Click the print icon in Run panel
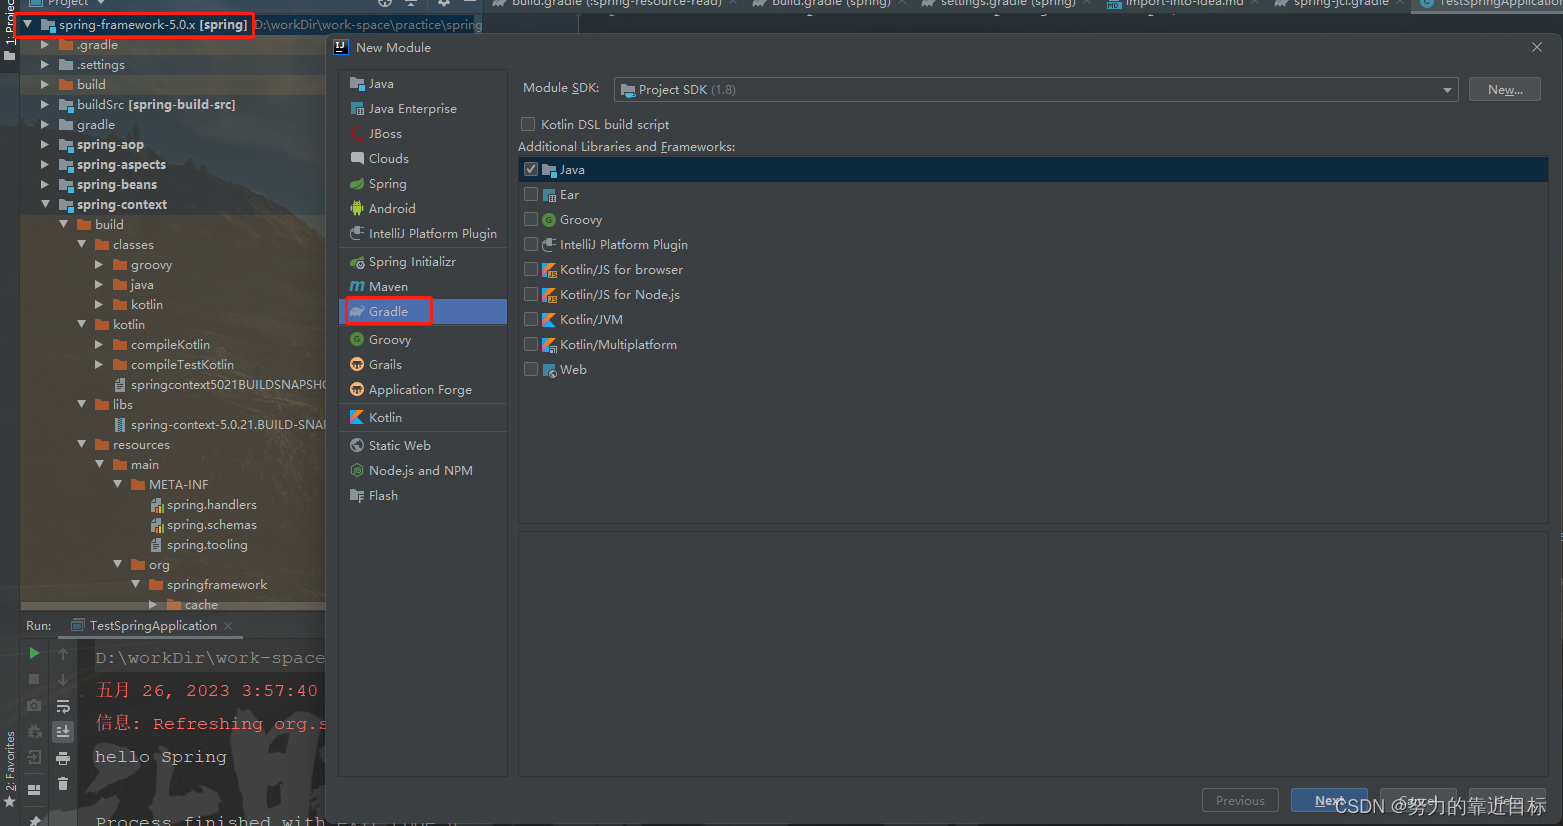 point(63,758)
